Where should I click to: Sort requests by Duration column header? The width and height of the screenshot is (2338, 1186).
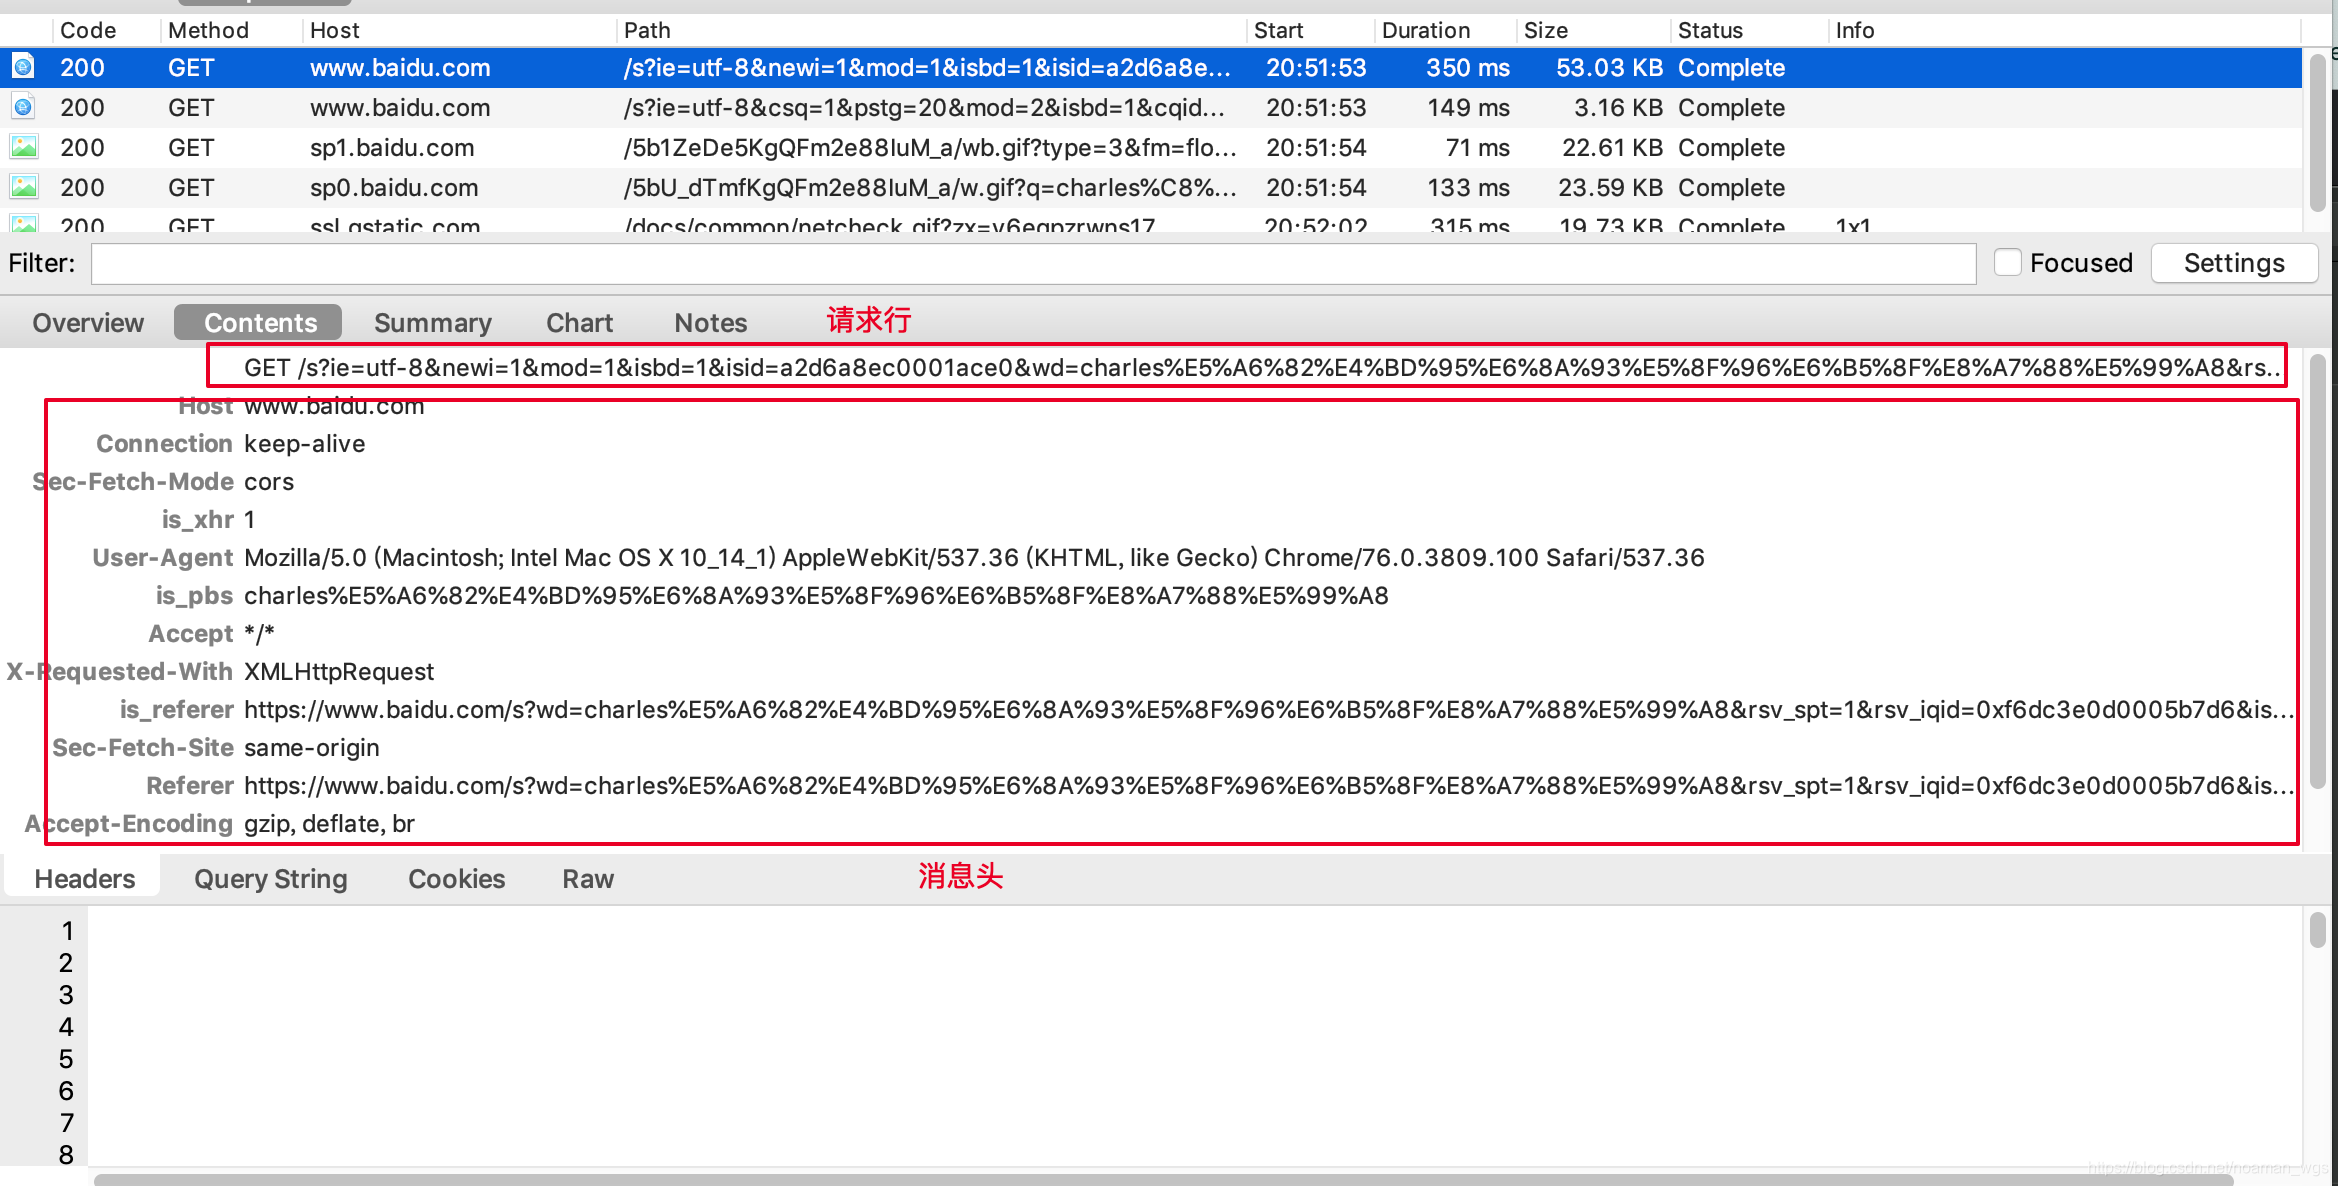(x=1425, y=30)
